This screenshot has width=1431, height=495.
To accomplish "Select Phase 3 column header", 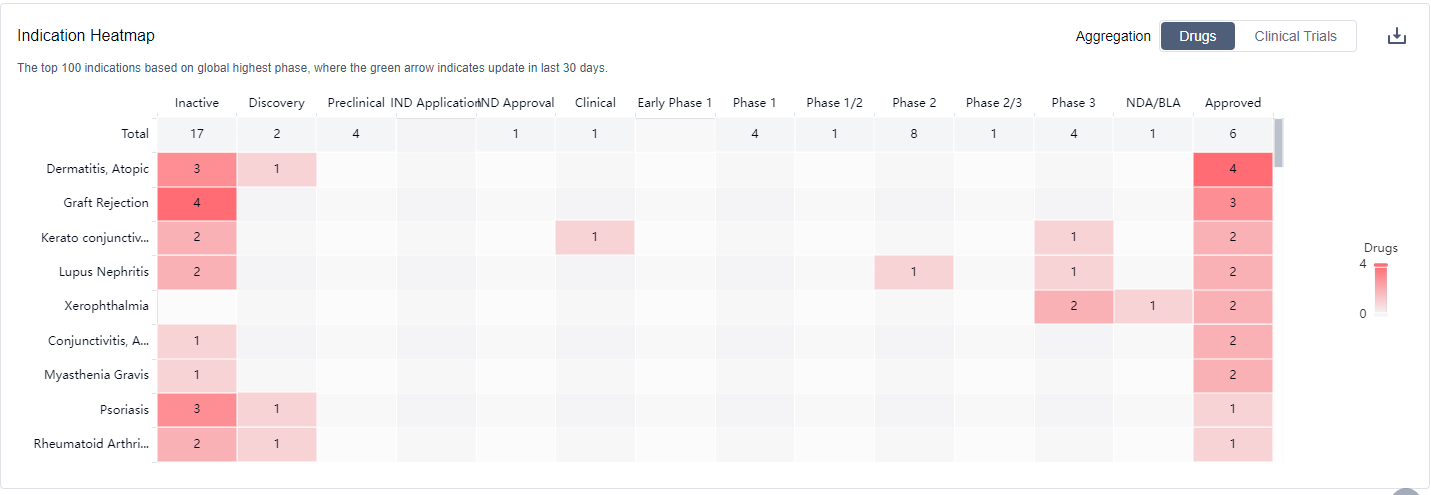I will 1073,102.
